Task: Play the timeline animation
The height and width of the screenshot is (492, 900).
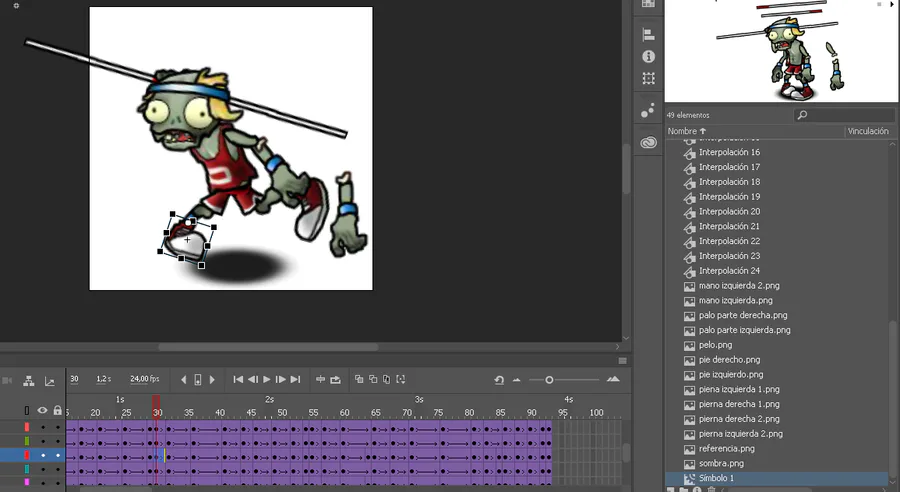Action: [x=267, y=379]
